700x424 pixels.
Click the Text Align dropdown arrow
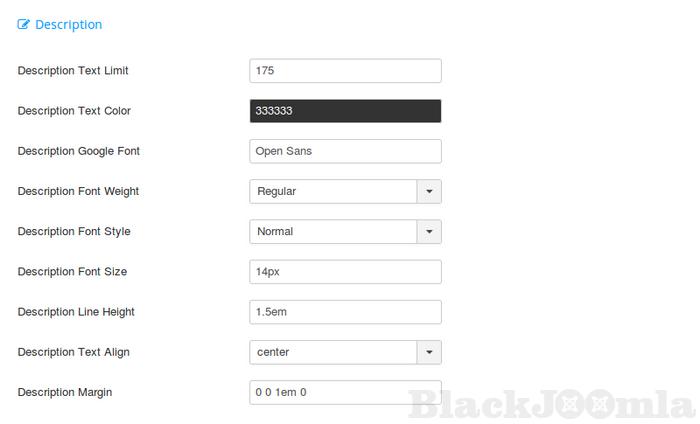pyautogui.click(x=429, y=352)
